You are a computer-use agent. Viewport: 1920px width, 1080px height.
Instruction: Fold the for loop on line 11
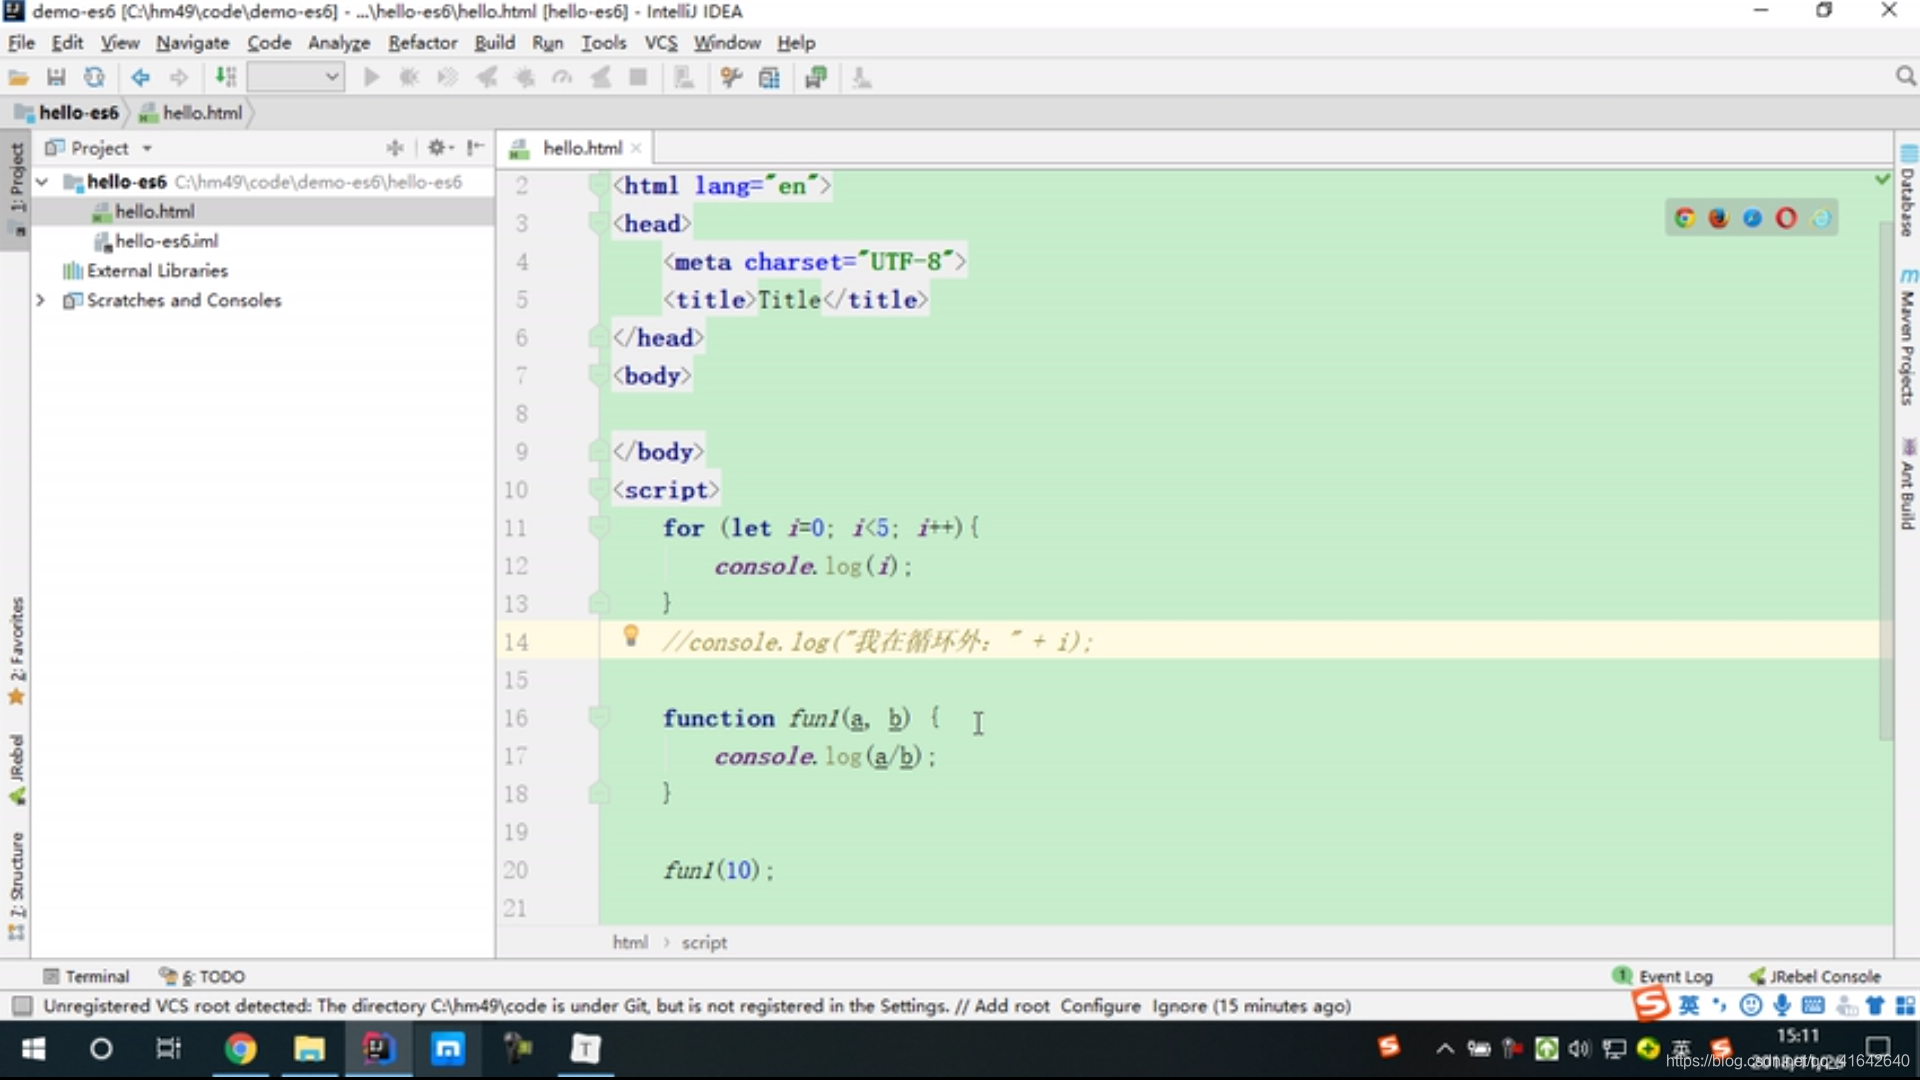click(x=598, y=526)
